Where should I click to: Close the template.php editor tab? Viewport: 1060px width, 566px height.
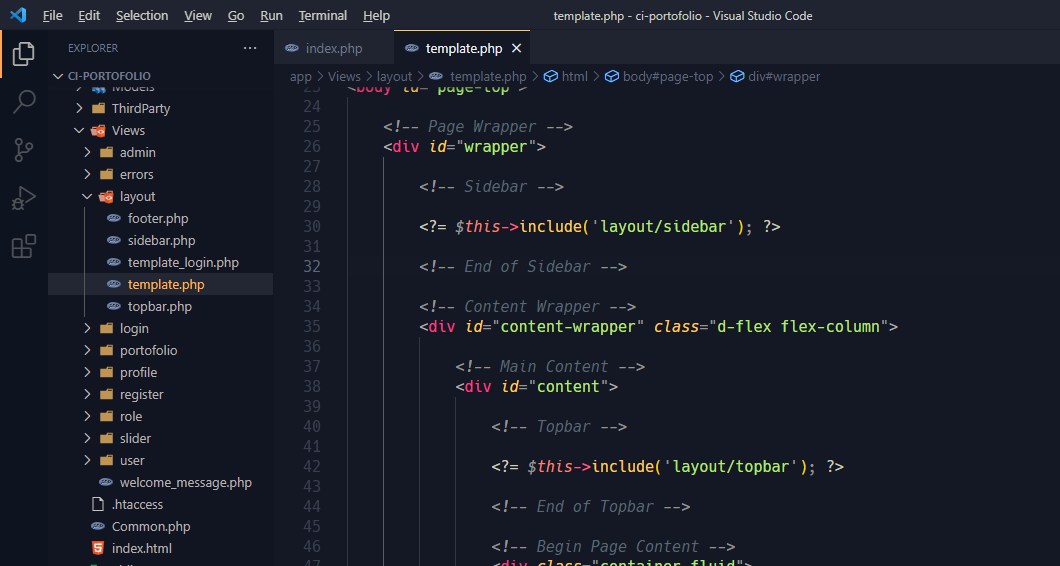(x=516, y=48)
